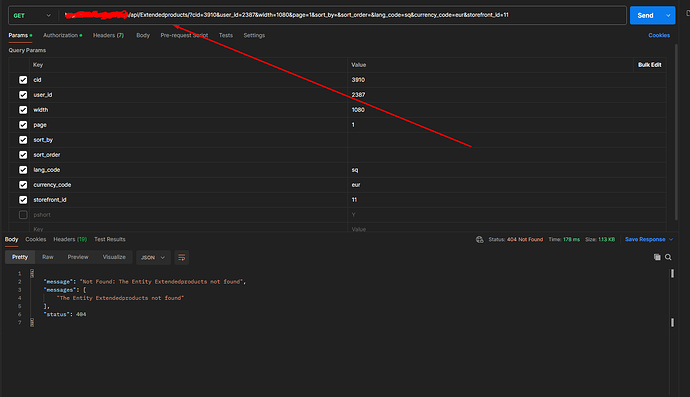Open the request Headers (7) tab
This screenshot has height=397, width=690.
108,35
